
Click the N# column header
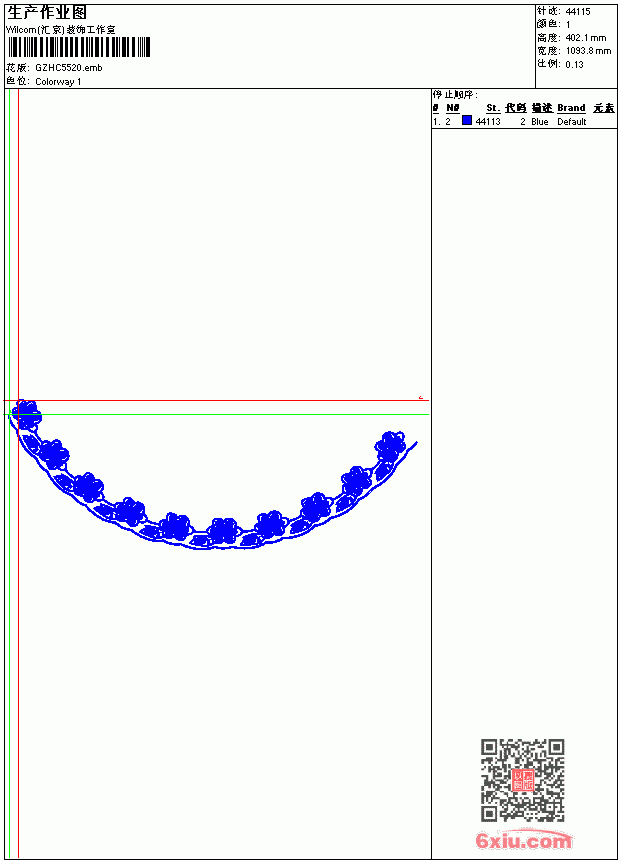coord(453,108)
